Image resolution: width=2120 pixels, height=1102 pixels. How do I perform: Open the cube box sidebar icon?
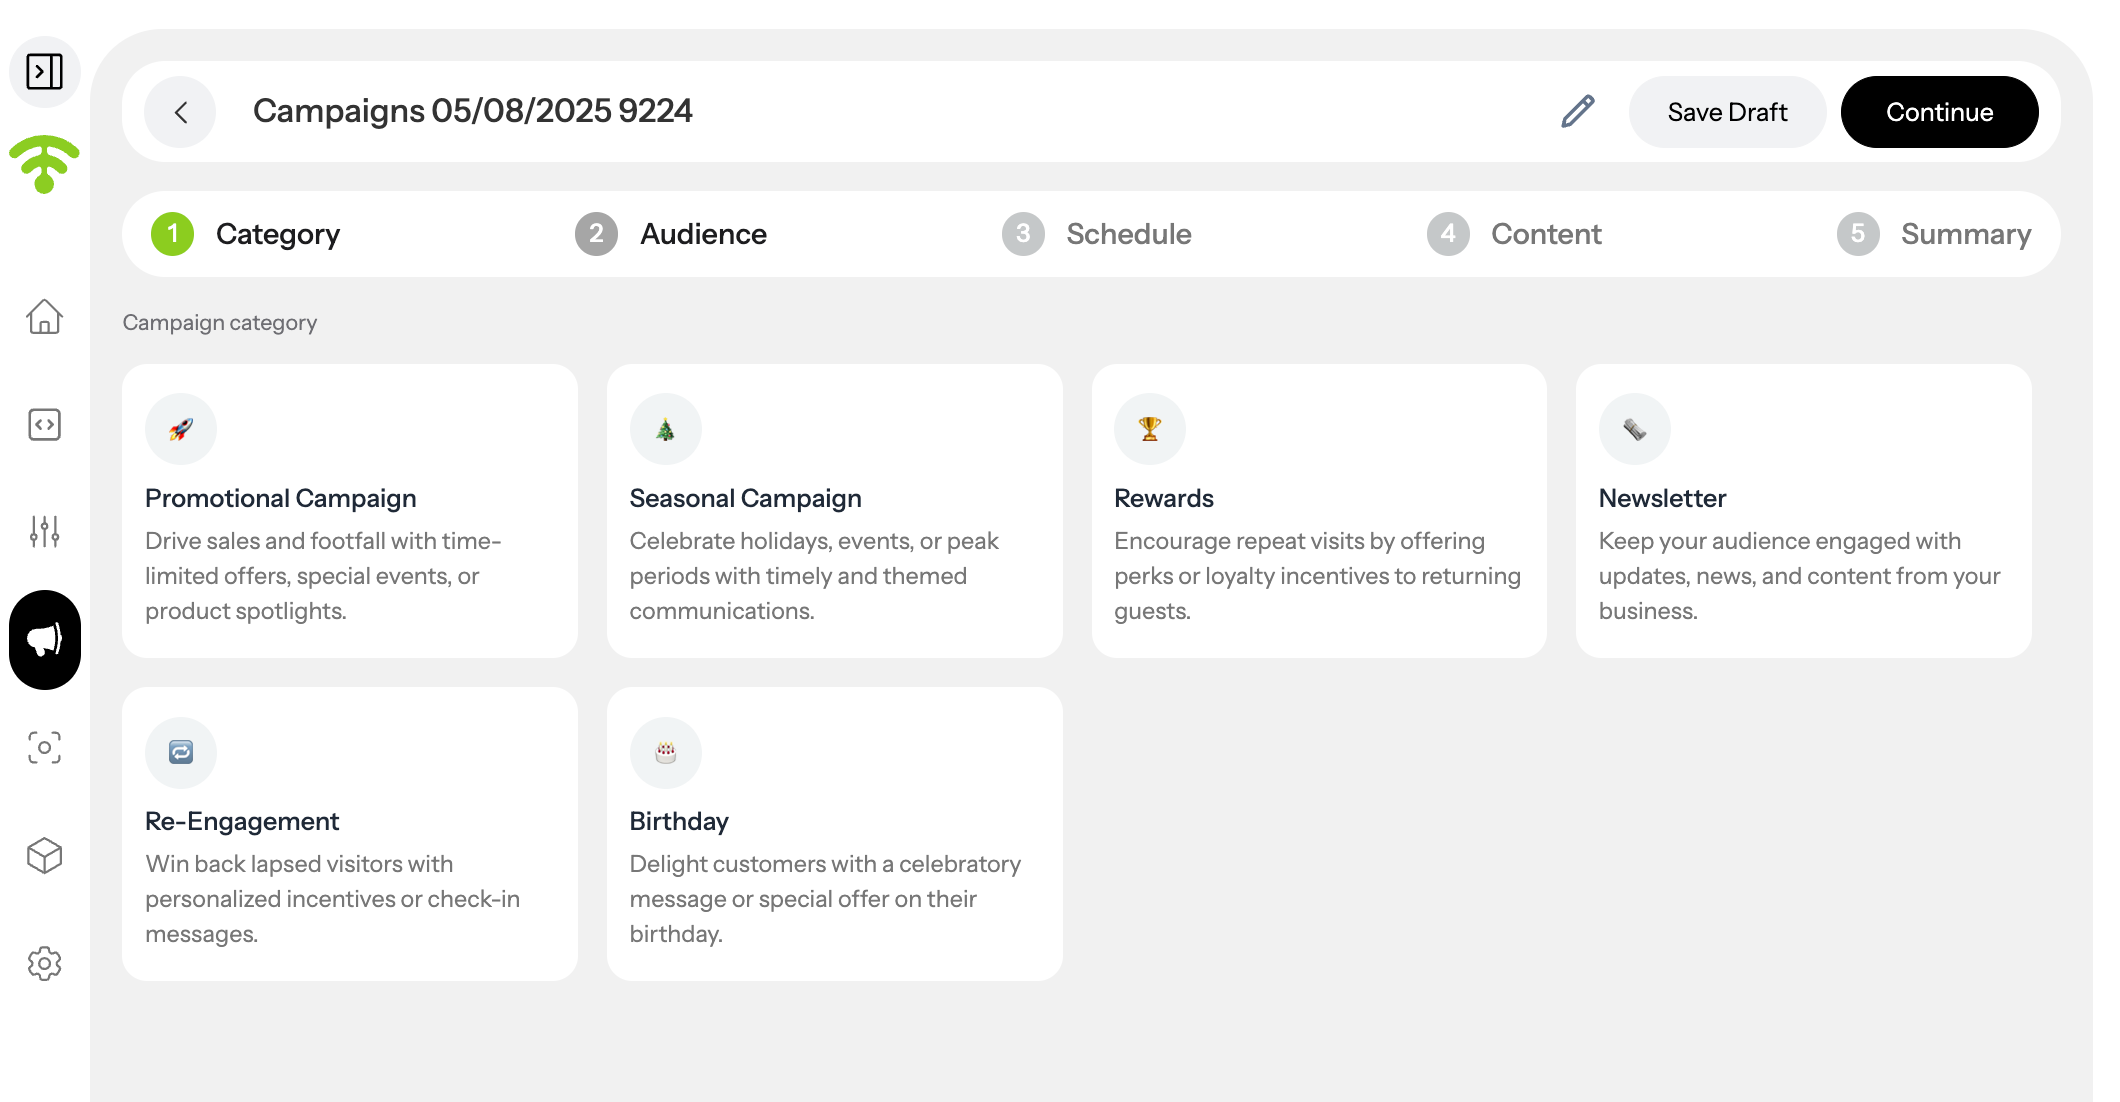click(44, 856)
